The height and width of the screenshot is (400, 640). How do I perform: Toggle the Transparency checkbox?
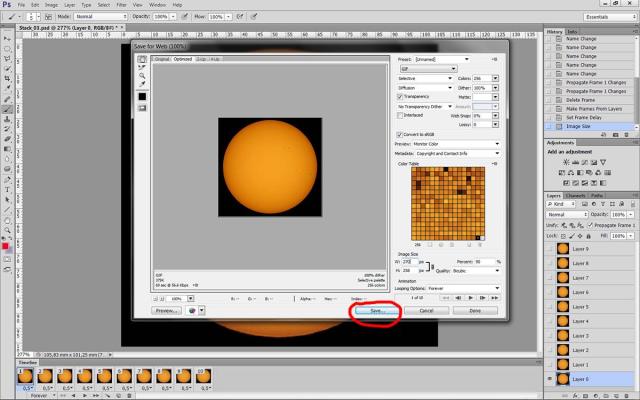(x=400, y=96)
